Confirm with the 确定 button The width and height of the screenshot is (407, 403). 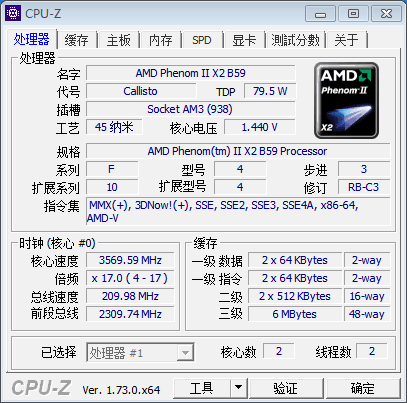pos(363,388)
